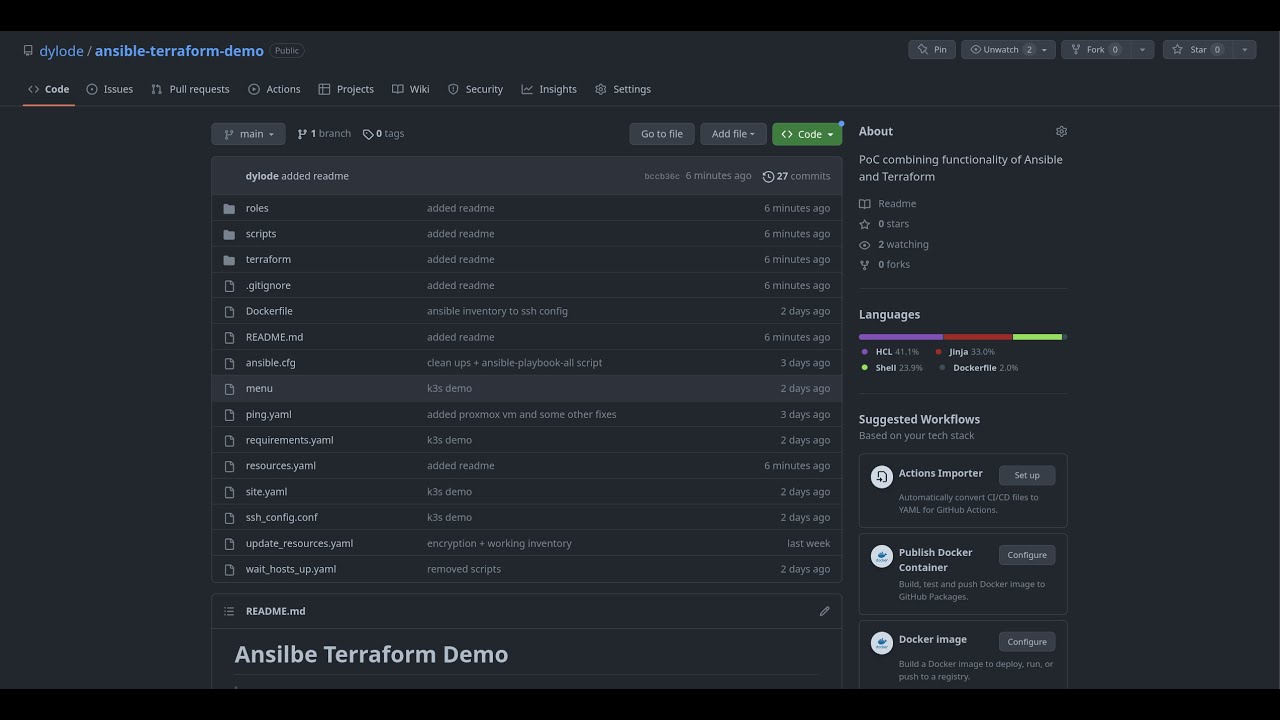Image resolution: width=1280 pixels, height=720 pixels.
Task: Click the star icon beside 0 stars
Action: [865, 224]
